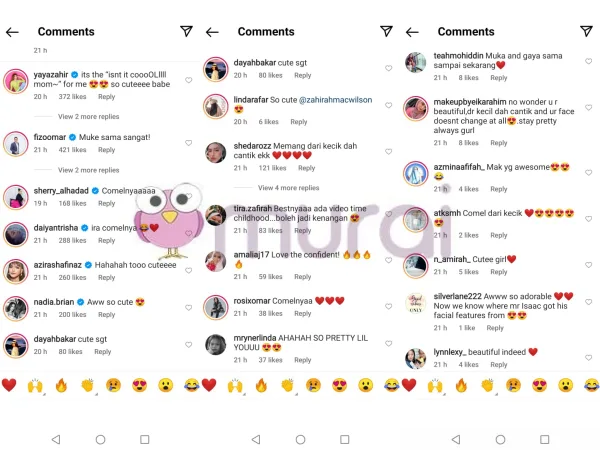Tap recent apps square in leftmost screen

point(145,439)
